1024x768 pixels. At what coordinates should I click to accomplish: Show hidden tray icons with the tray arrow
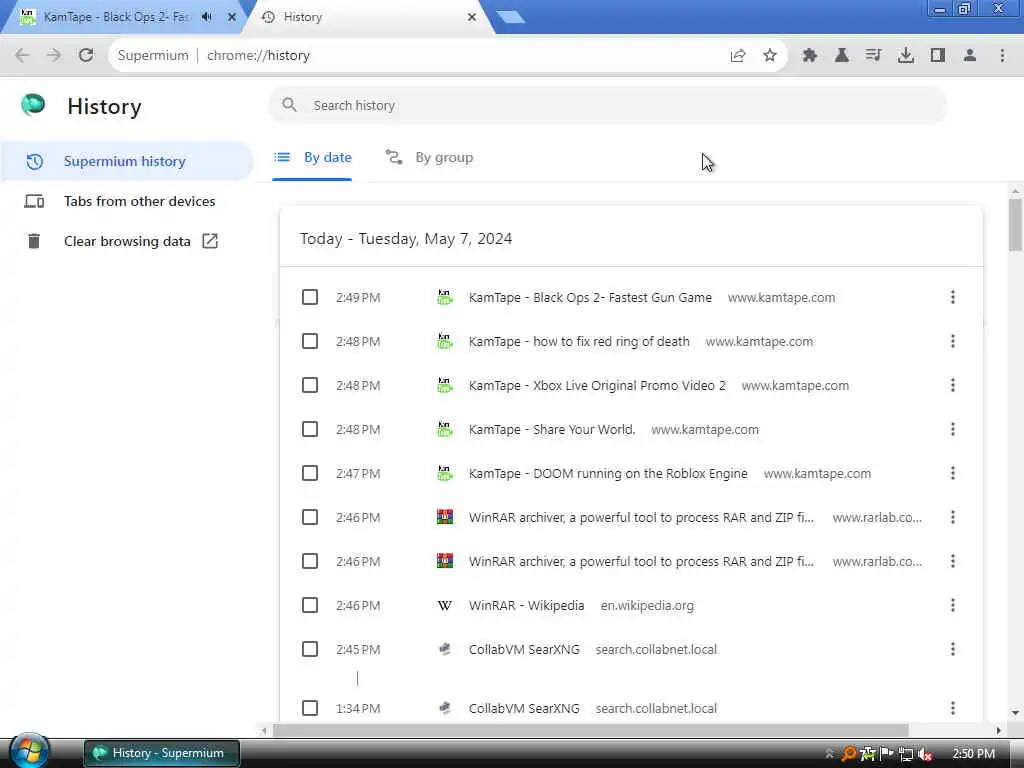pyautogui.click(x=829, y=754)
